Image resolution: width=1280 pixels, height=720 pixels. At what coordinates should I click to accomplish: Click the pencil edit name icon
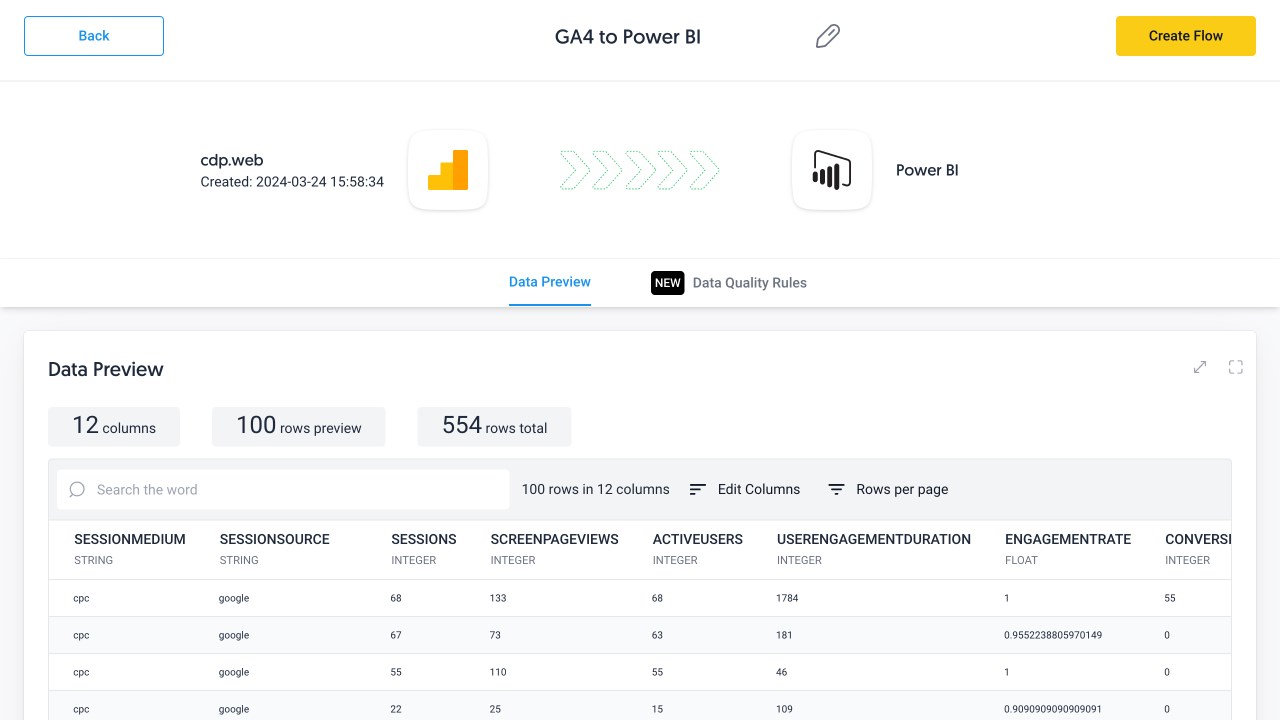click(x=827, y=37)
